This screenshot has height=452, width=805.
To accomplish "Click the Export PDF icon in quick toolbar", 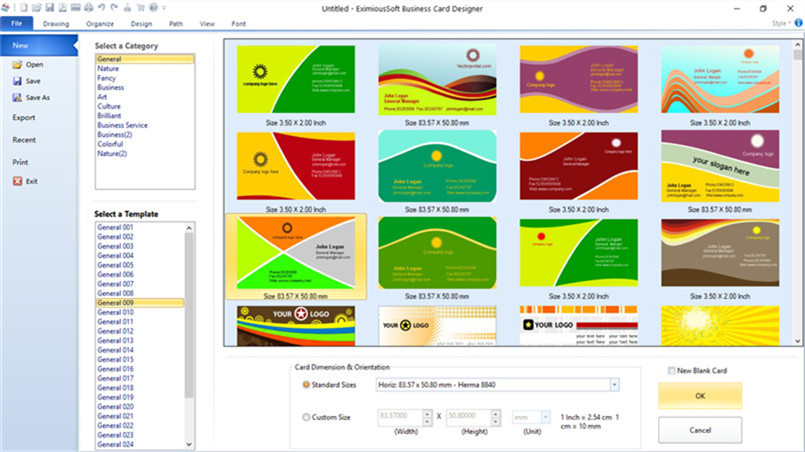I will 62,8.
